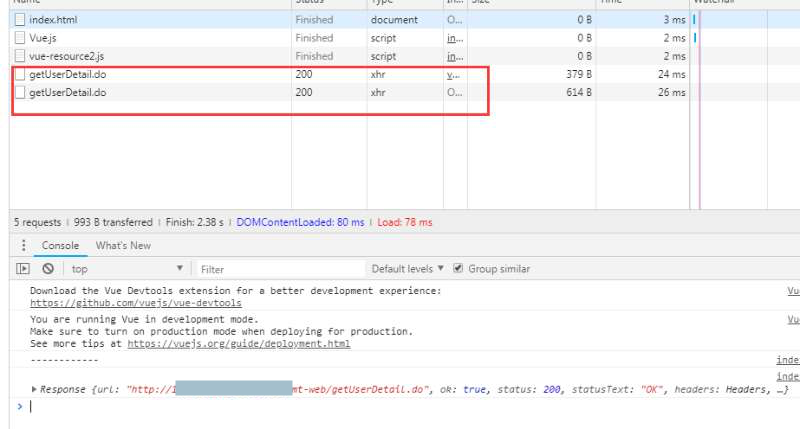Open the vuejs/vue-devtools GitHub link

pyautogui.click(x=136, y=303)
